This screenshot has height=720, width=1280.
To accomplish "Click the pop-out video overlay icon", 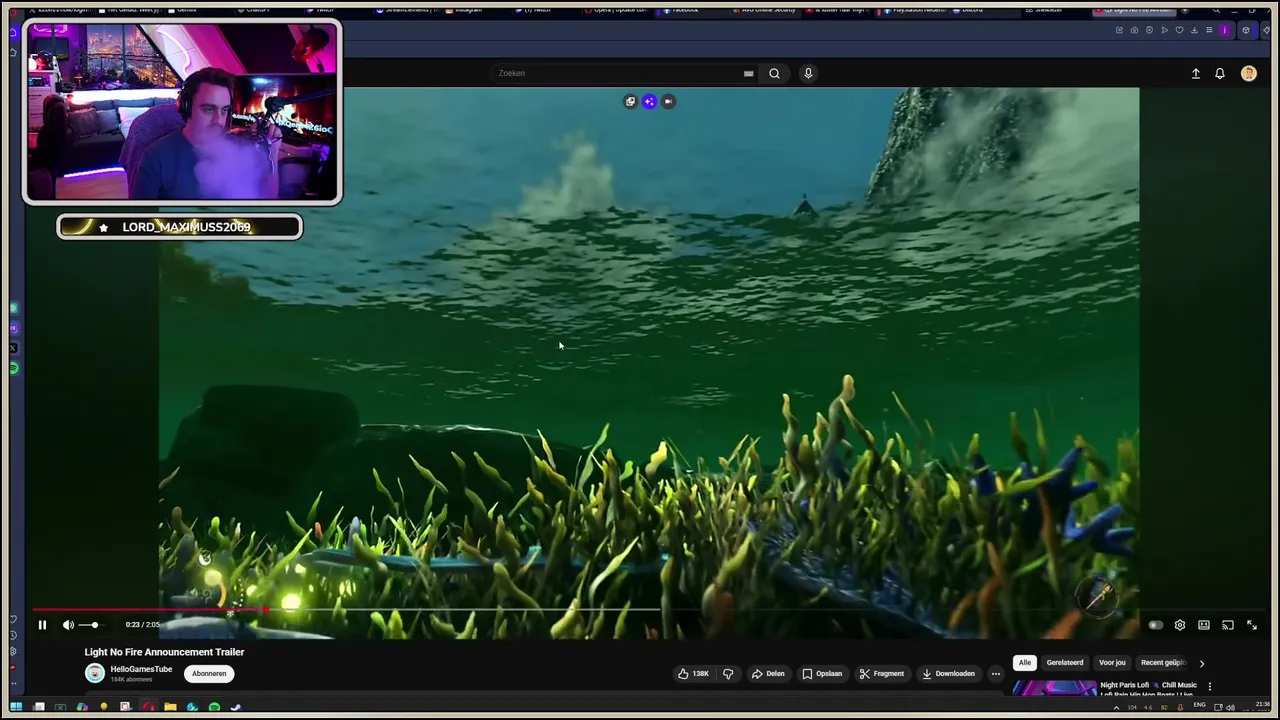I will [630, 101].
